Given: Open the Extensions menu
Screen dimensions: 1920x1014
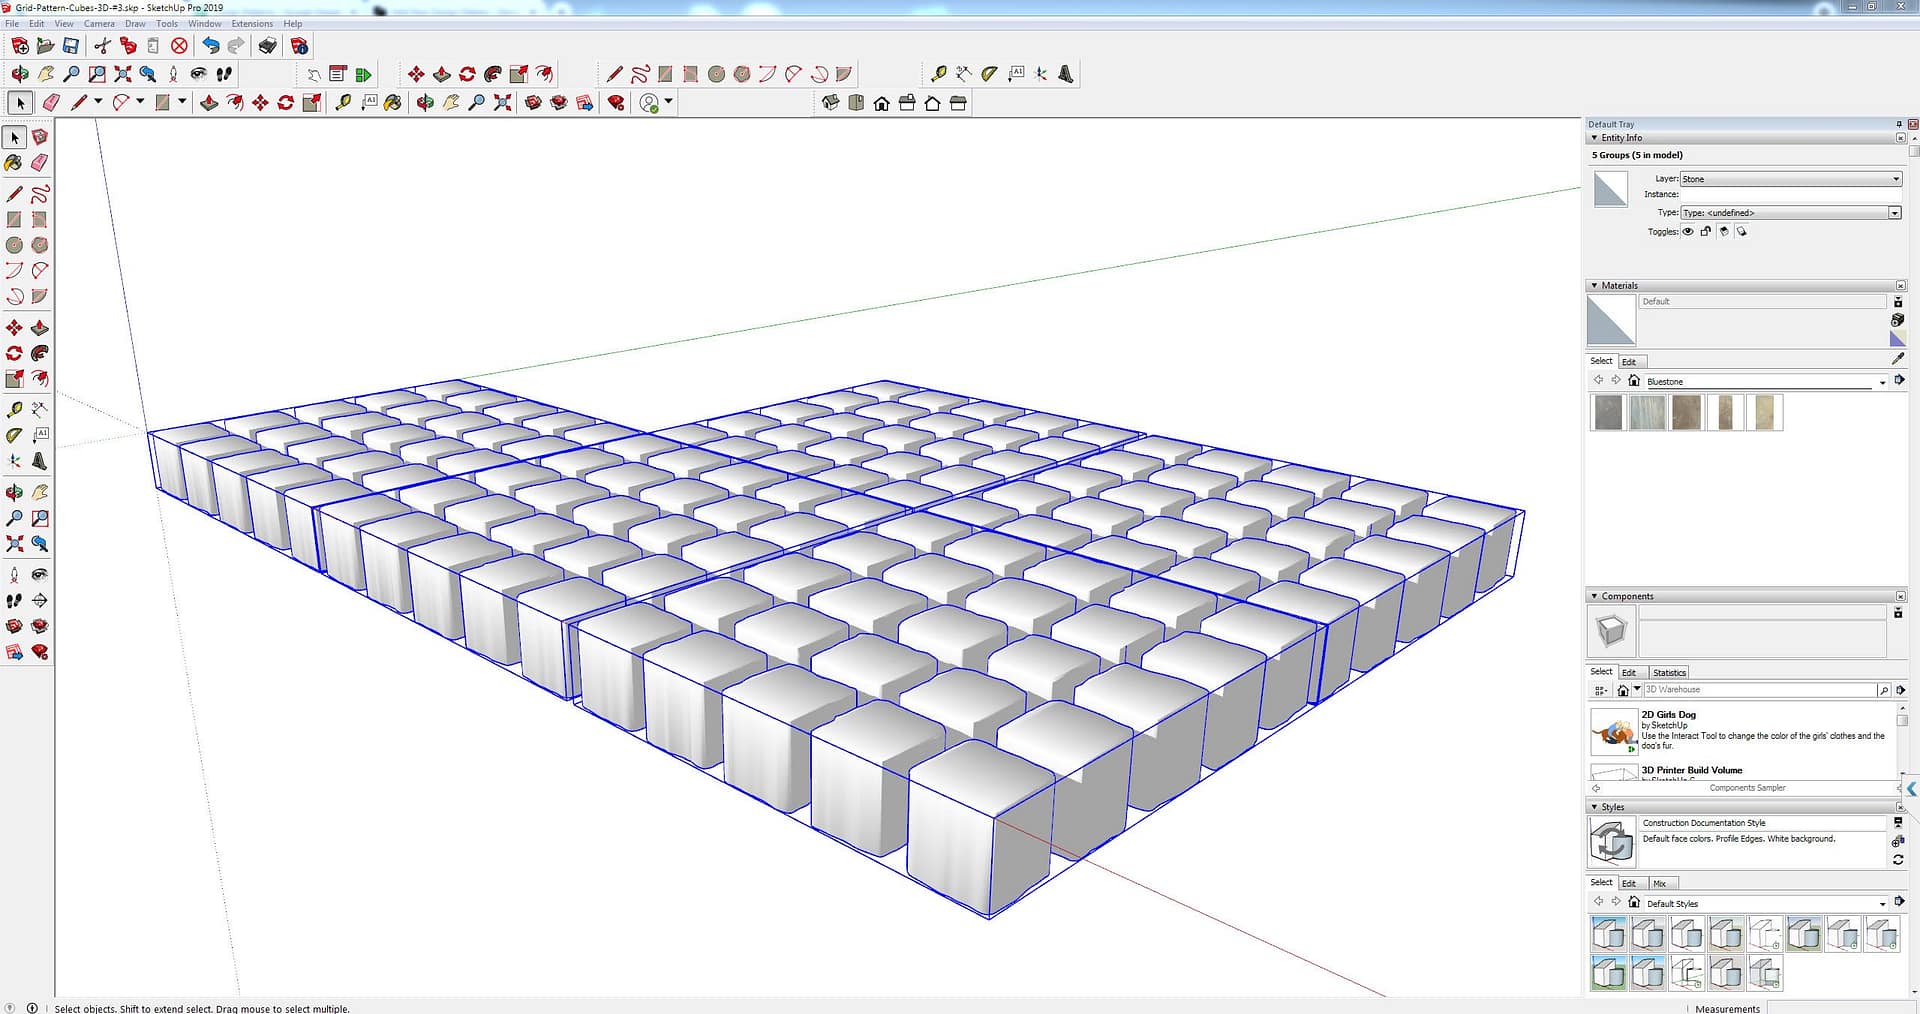Looking at the screenshot, I should point(251,23).
